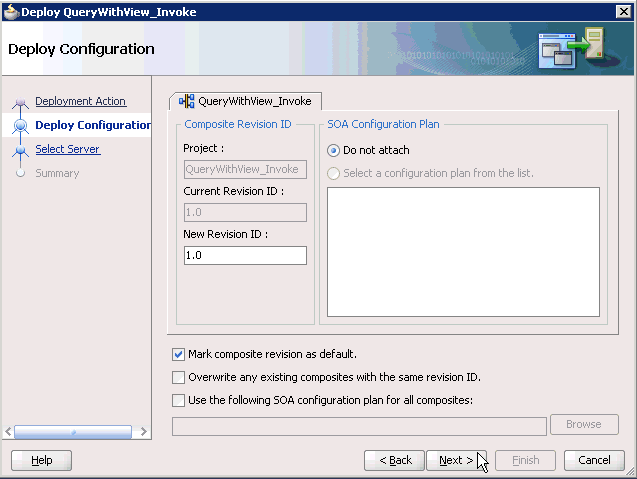Click the Select Server step node icon
The height and width of the screenshot is (479, 637).
coord(20,150)
